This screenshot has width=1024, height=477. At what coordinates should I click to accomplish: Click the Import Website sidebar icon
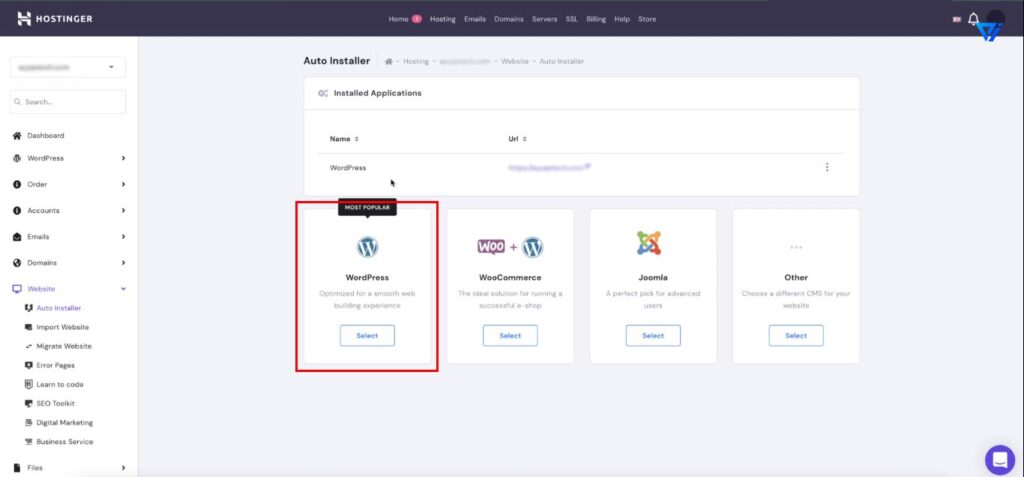29,327
